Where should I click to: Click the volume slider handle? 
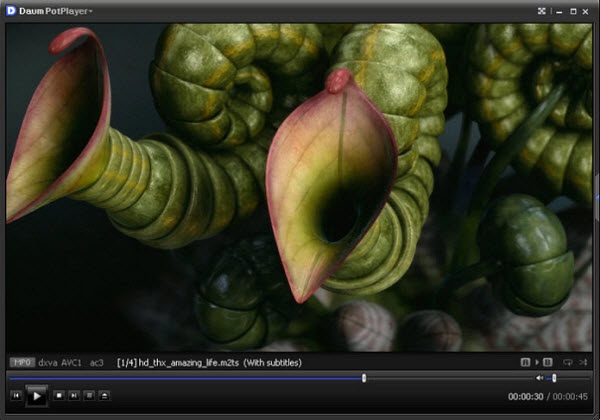tap(554, 378)
